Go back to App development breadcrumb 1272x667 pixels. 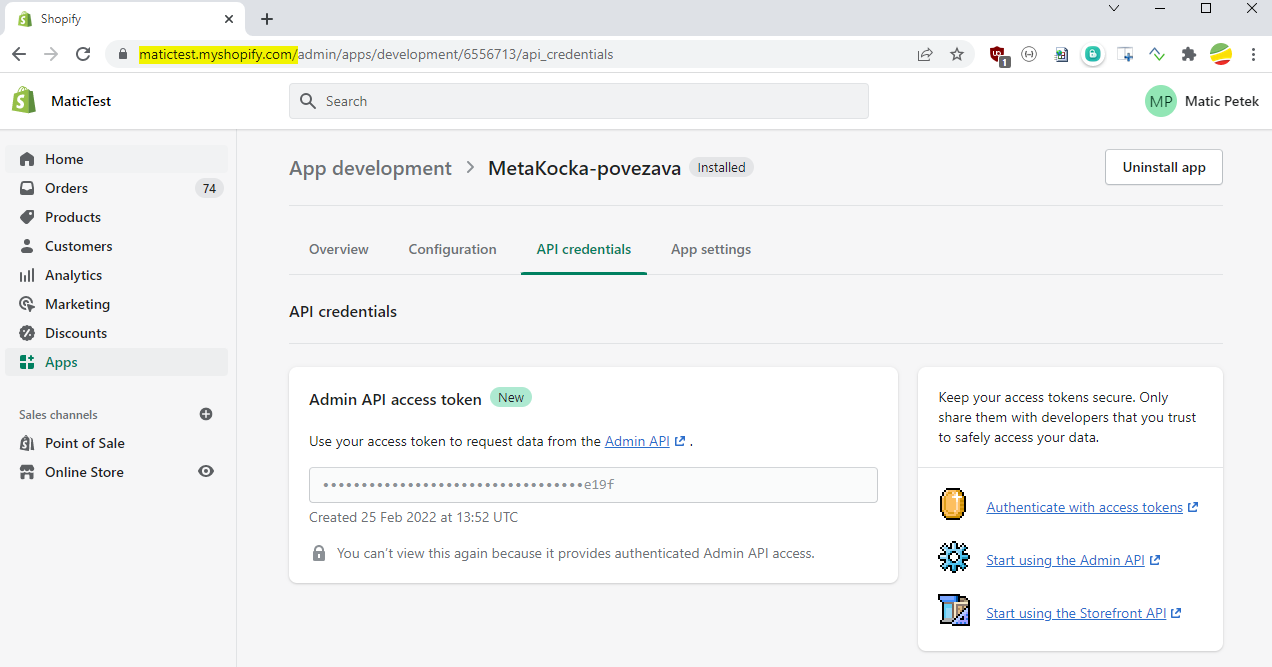click(370, 168)
